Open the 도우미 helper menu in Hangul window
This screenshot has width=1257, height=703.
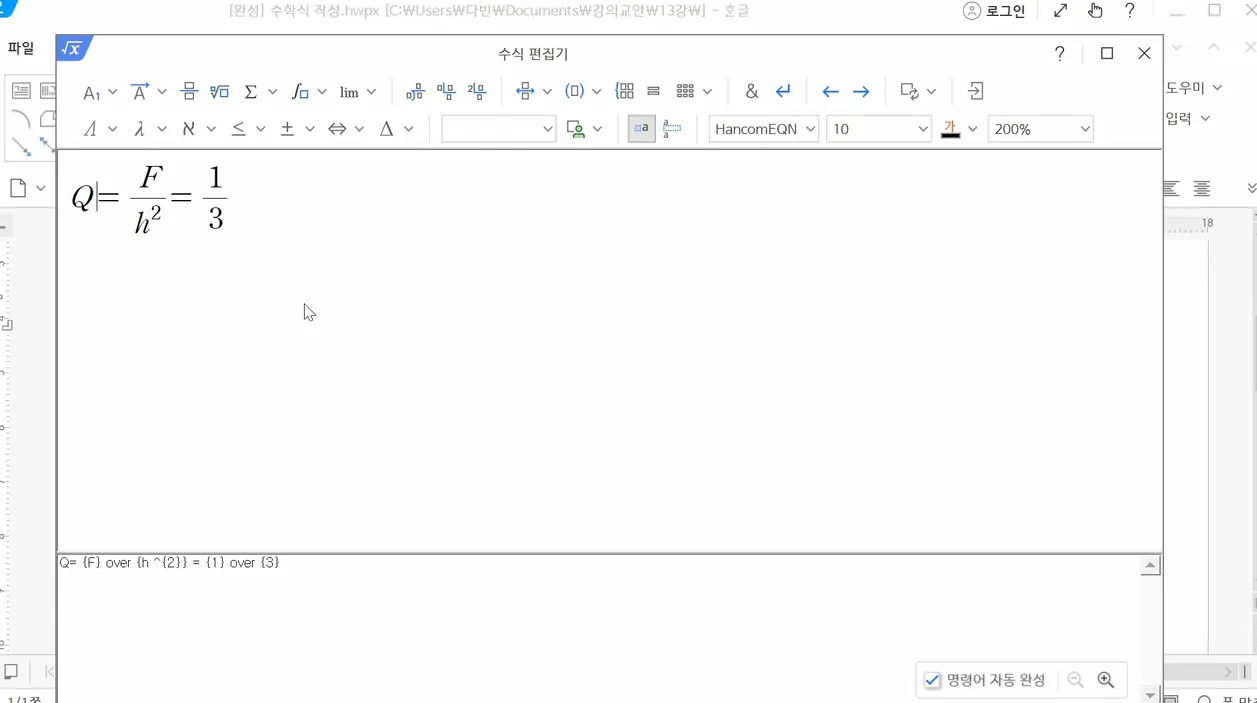pos(1194,88)
